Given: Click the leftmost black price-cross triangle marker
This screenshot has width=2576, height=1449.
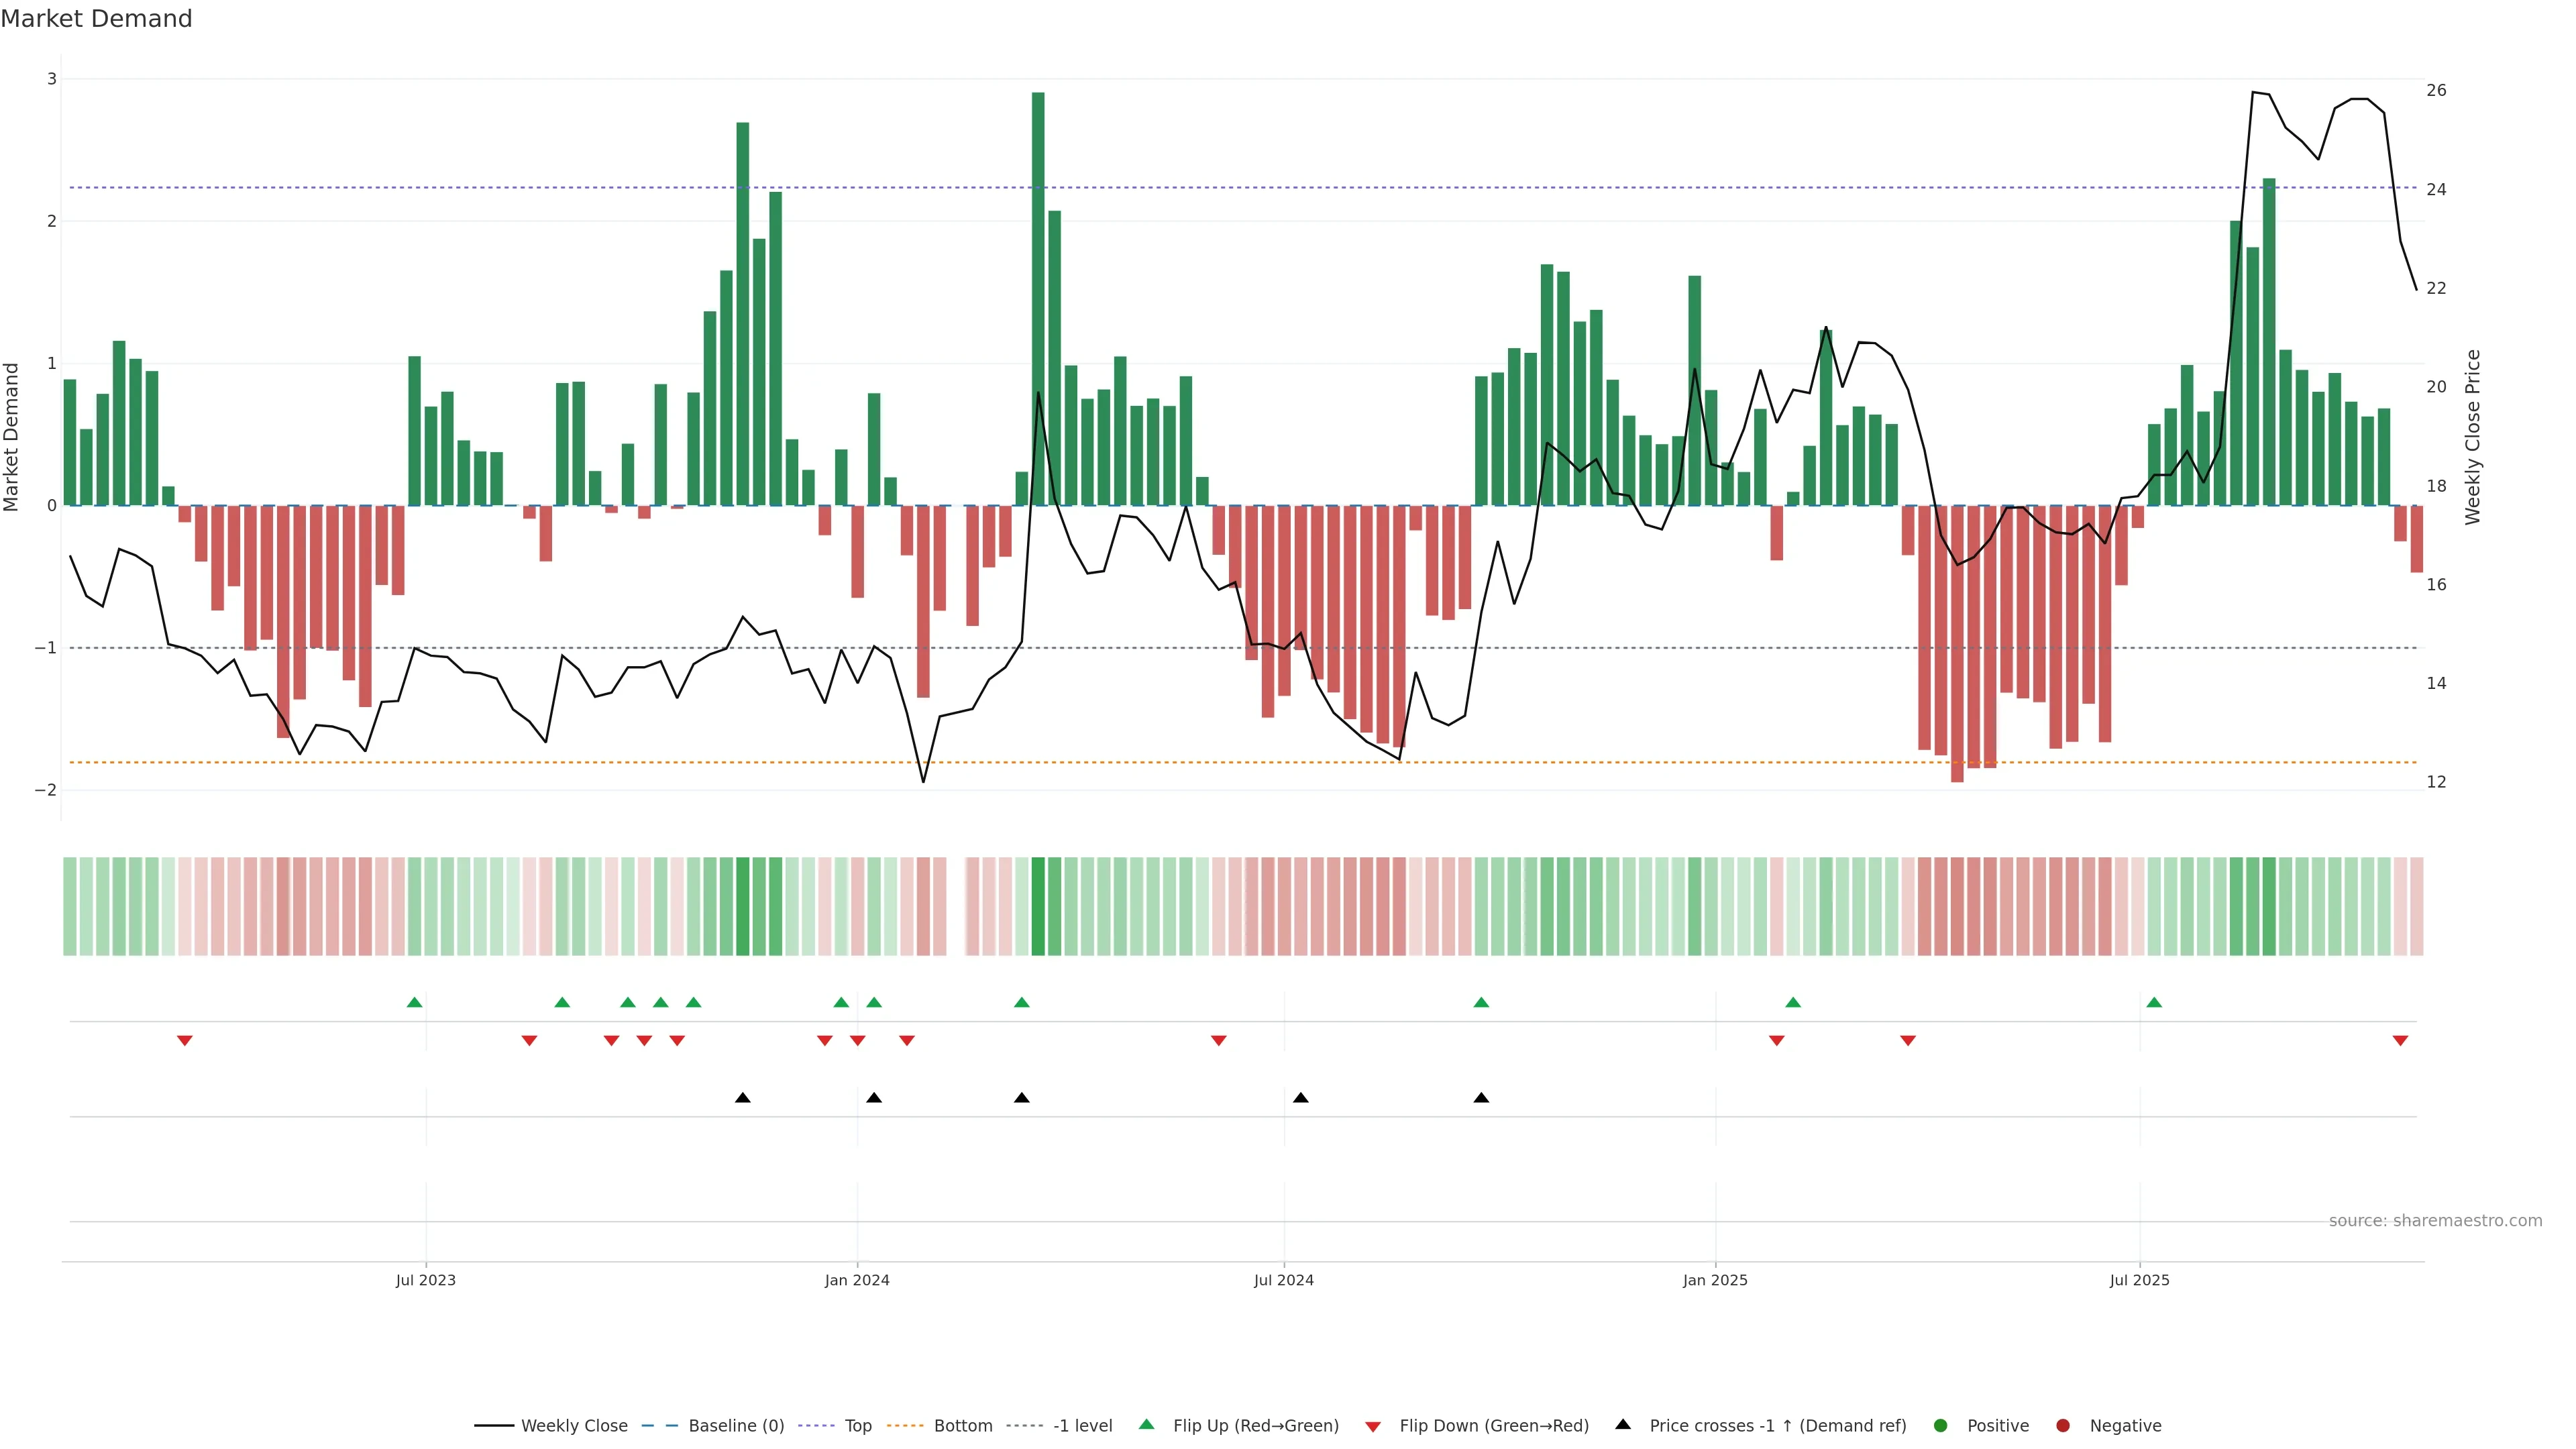Looking at the screenshot, I should (742, 1098).
